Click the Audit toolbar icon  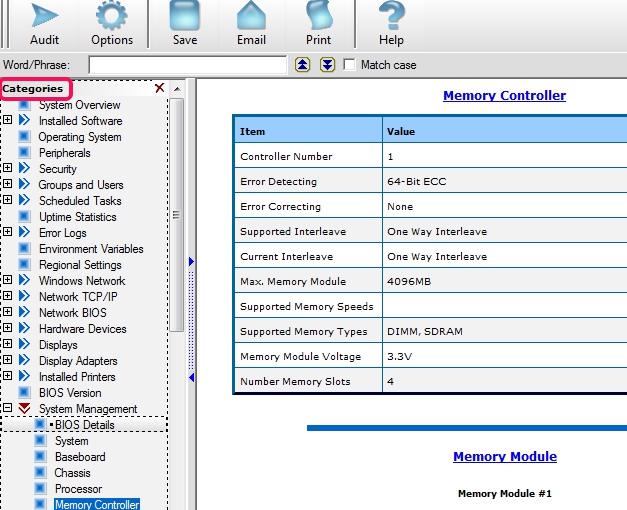click(44, 16)
